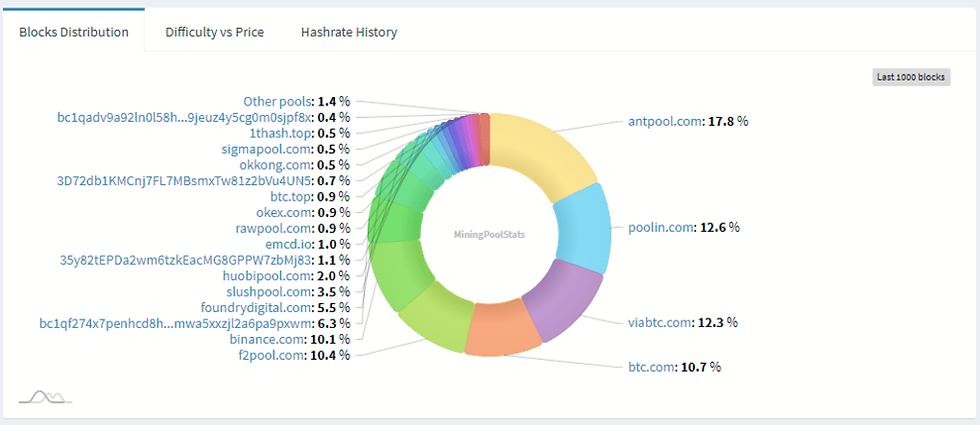The height and width of the screenshot is (425, 980).
Task: Select the orange btc.com donut slice
Action: [503, 328]
